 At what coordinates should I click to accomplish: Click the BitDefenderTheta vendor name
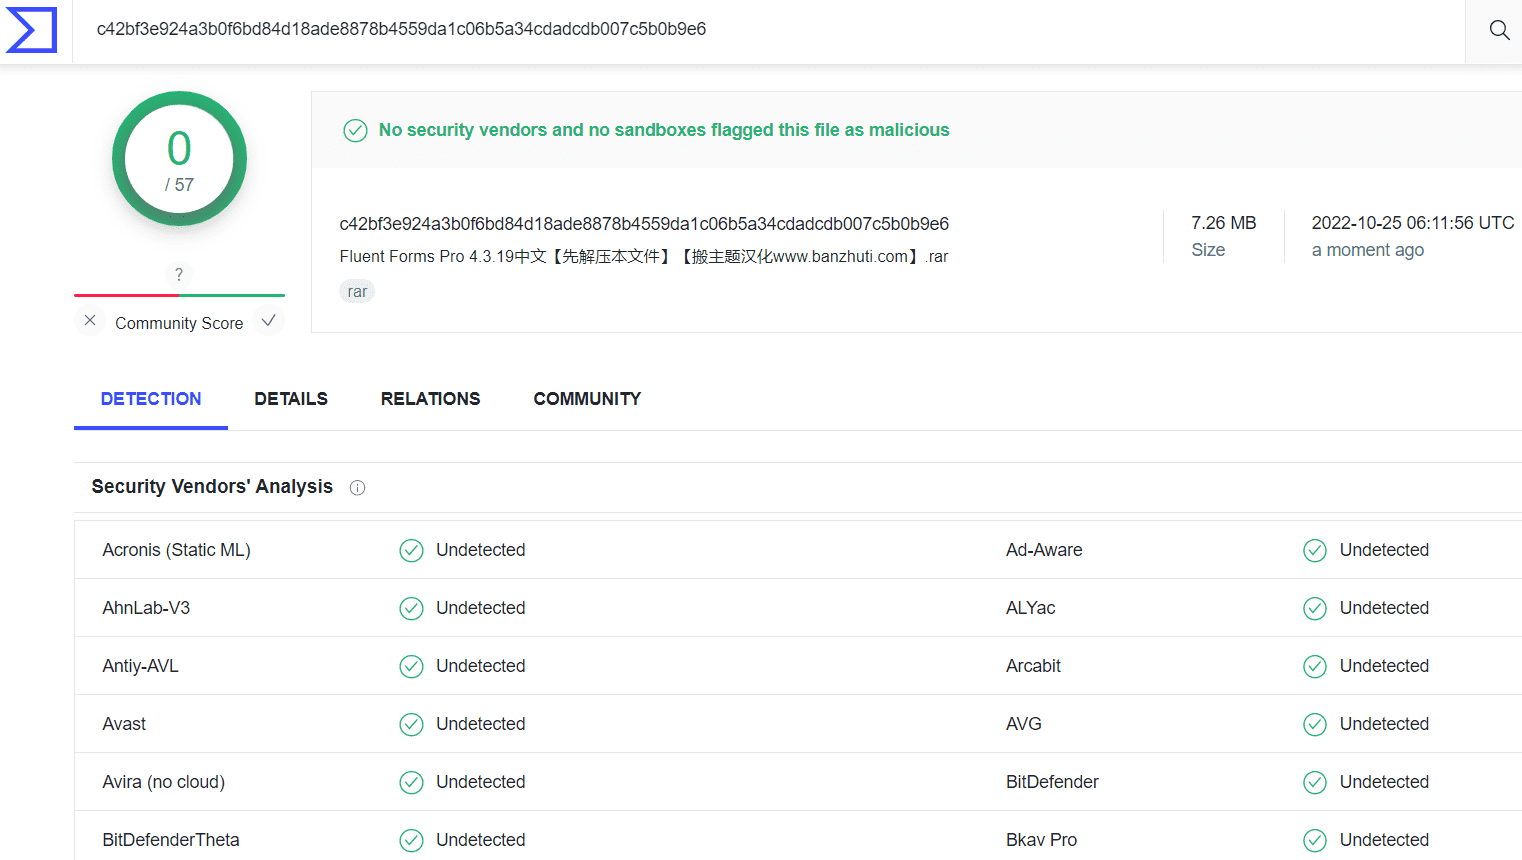click(x=171, y=840)
